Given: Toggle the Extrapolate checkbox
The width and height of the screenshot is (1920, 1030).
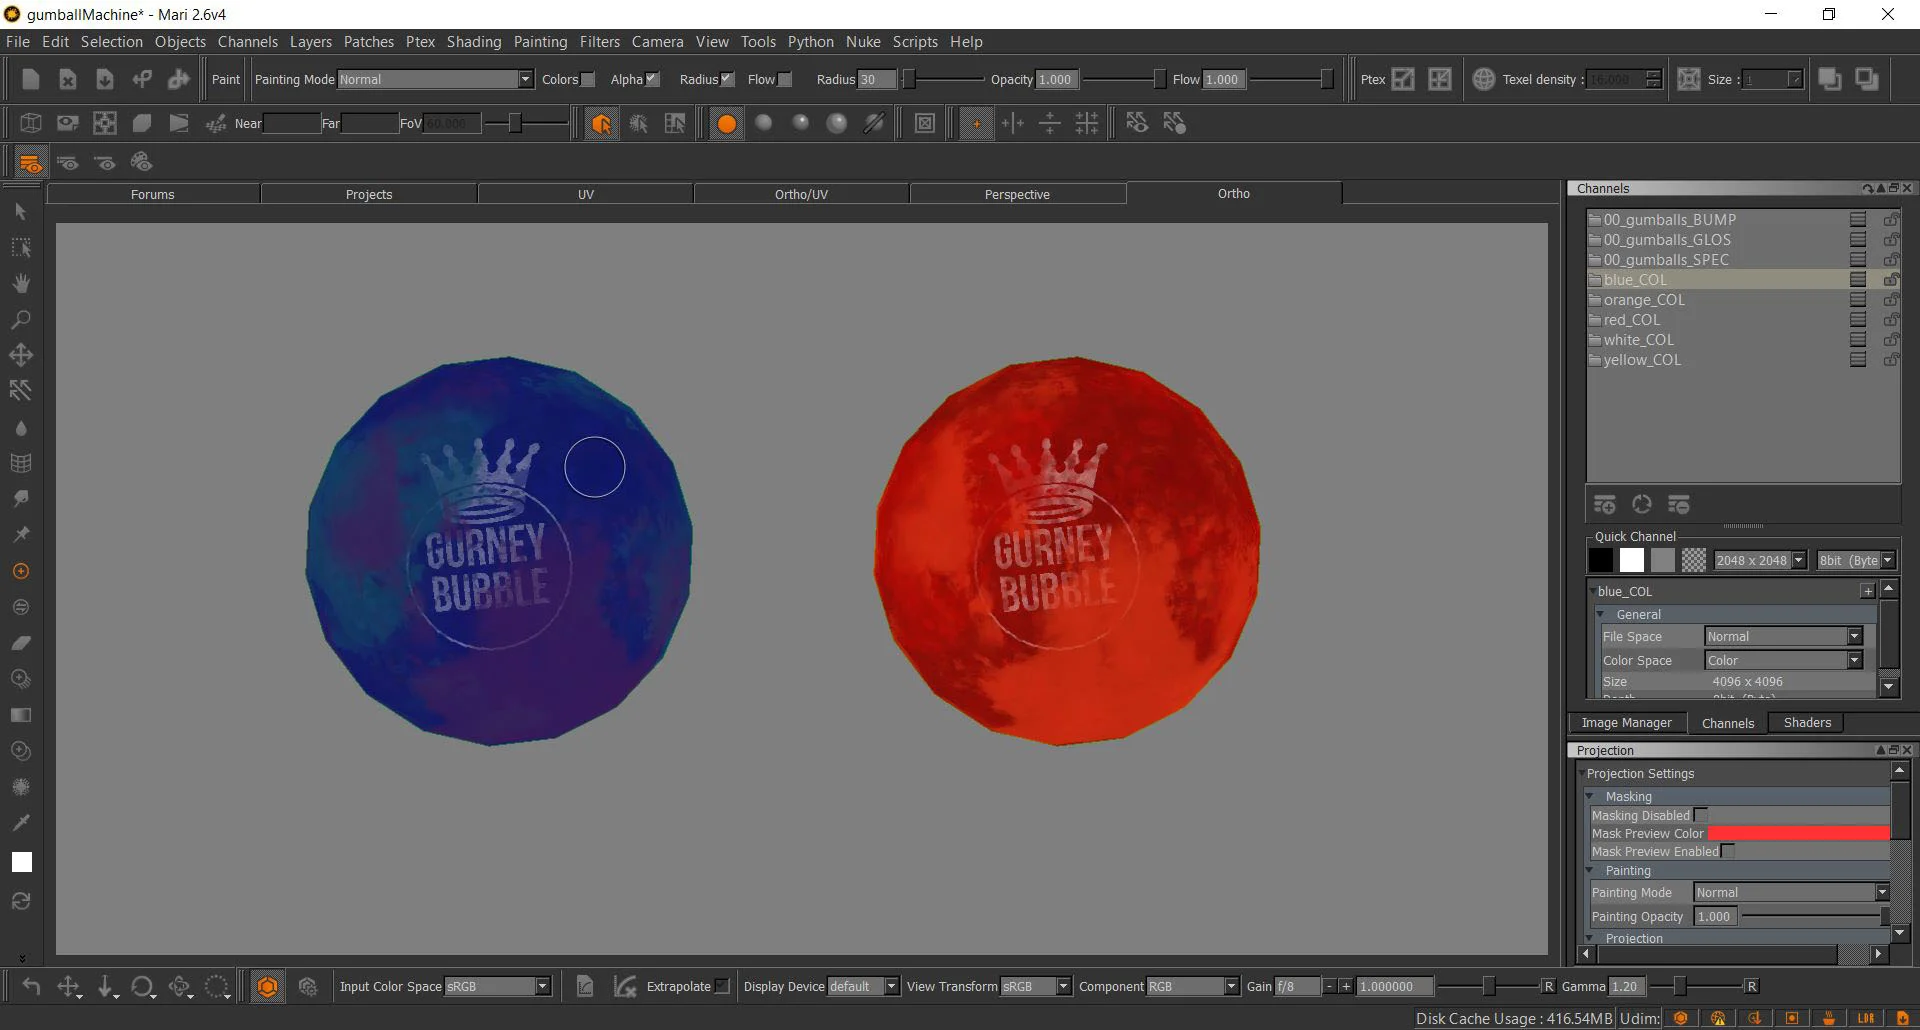Looking at the screenshot, I should coord(722,986).
